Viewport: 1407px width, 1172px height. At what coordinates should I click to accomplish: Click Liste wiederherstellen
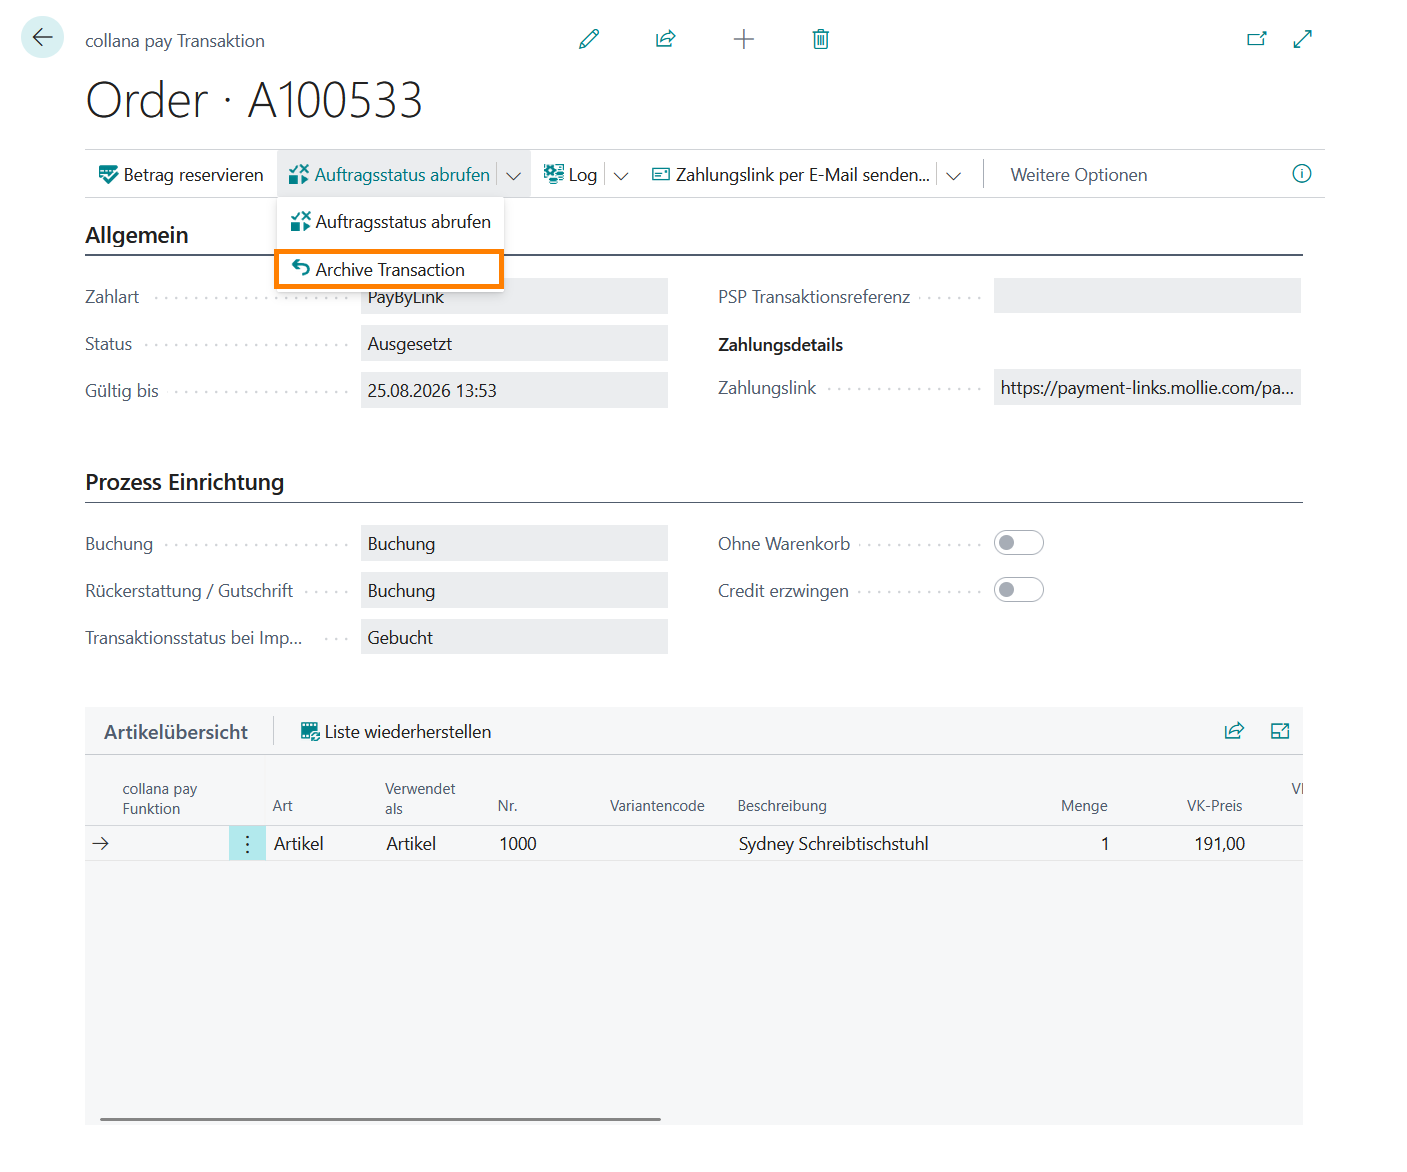click(396, 732)
